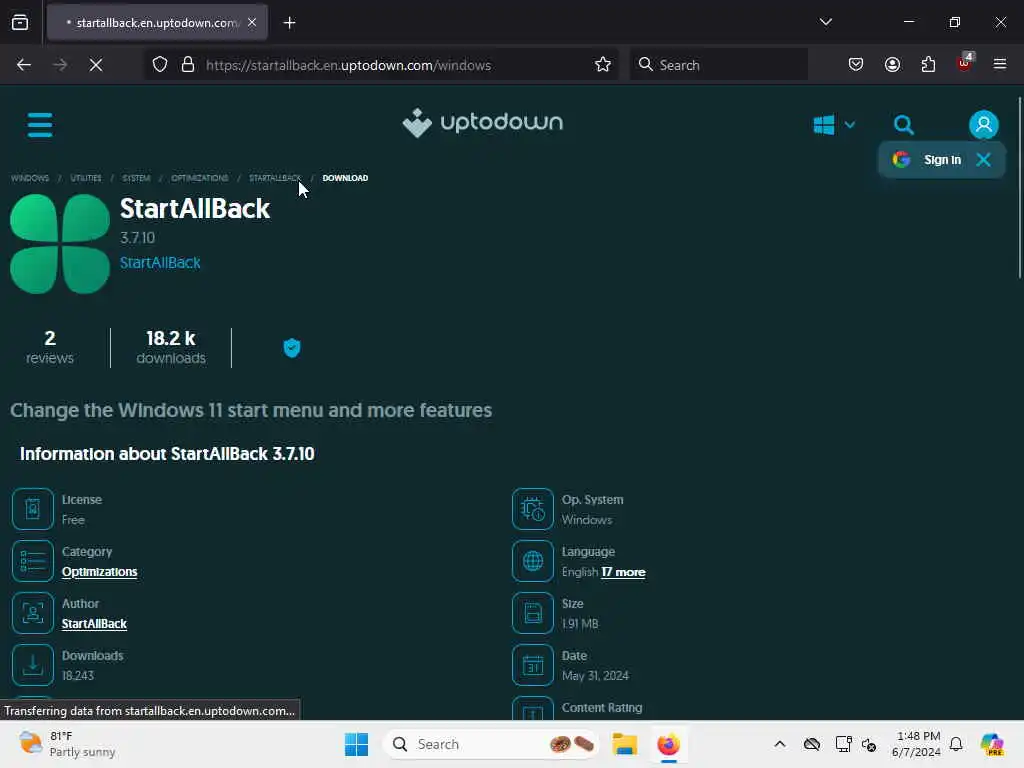The height and width of the screenshot is (768, 1024).
Task: Open File Explorer from the taskbar
Action: tap(624, 744)
